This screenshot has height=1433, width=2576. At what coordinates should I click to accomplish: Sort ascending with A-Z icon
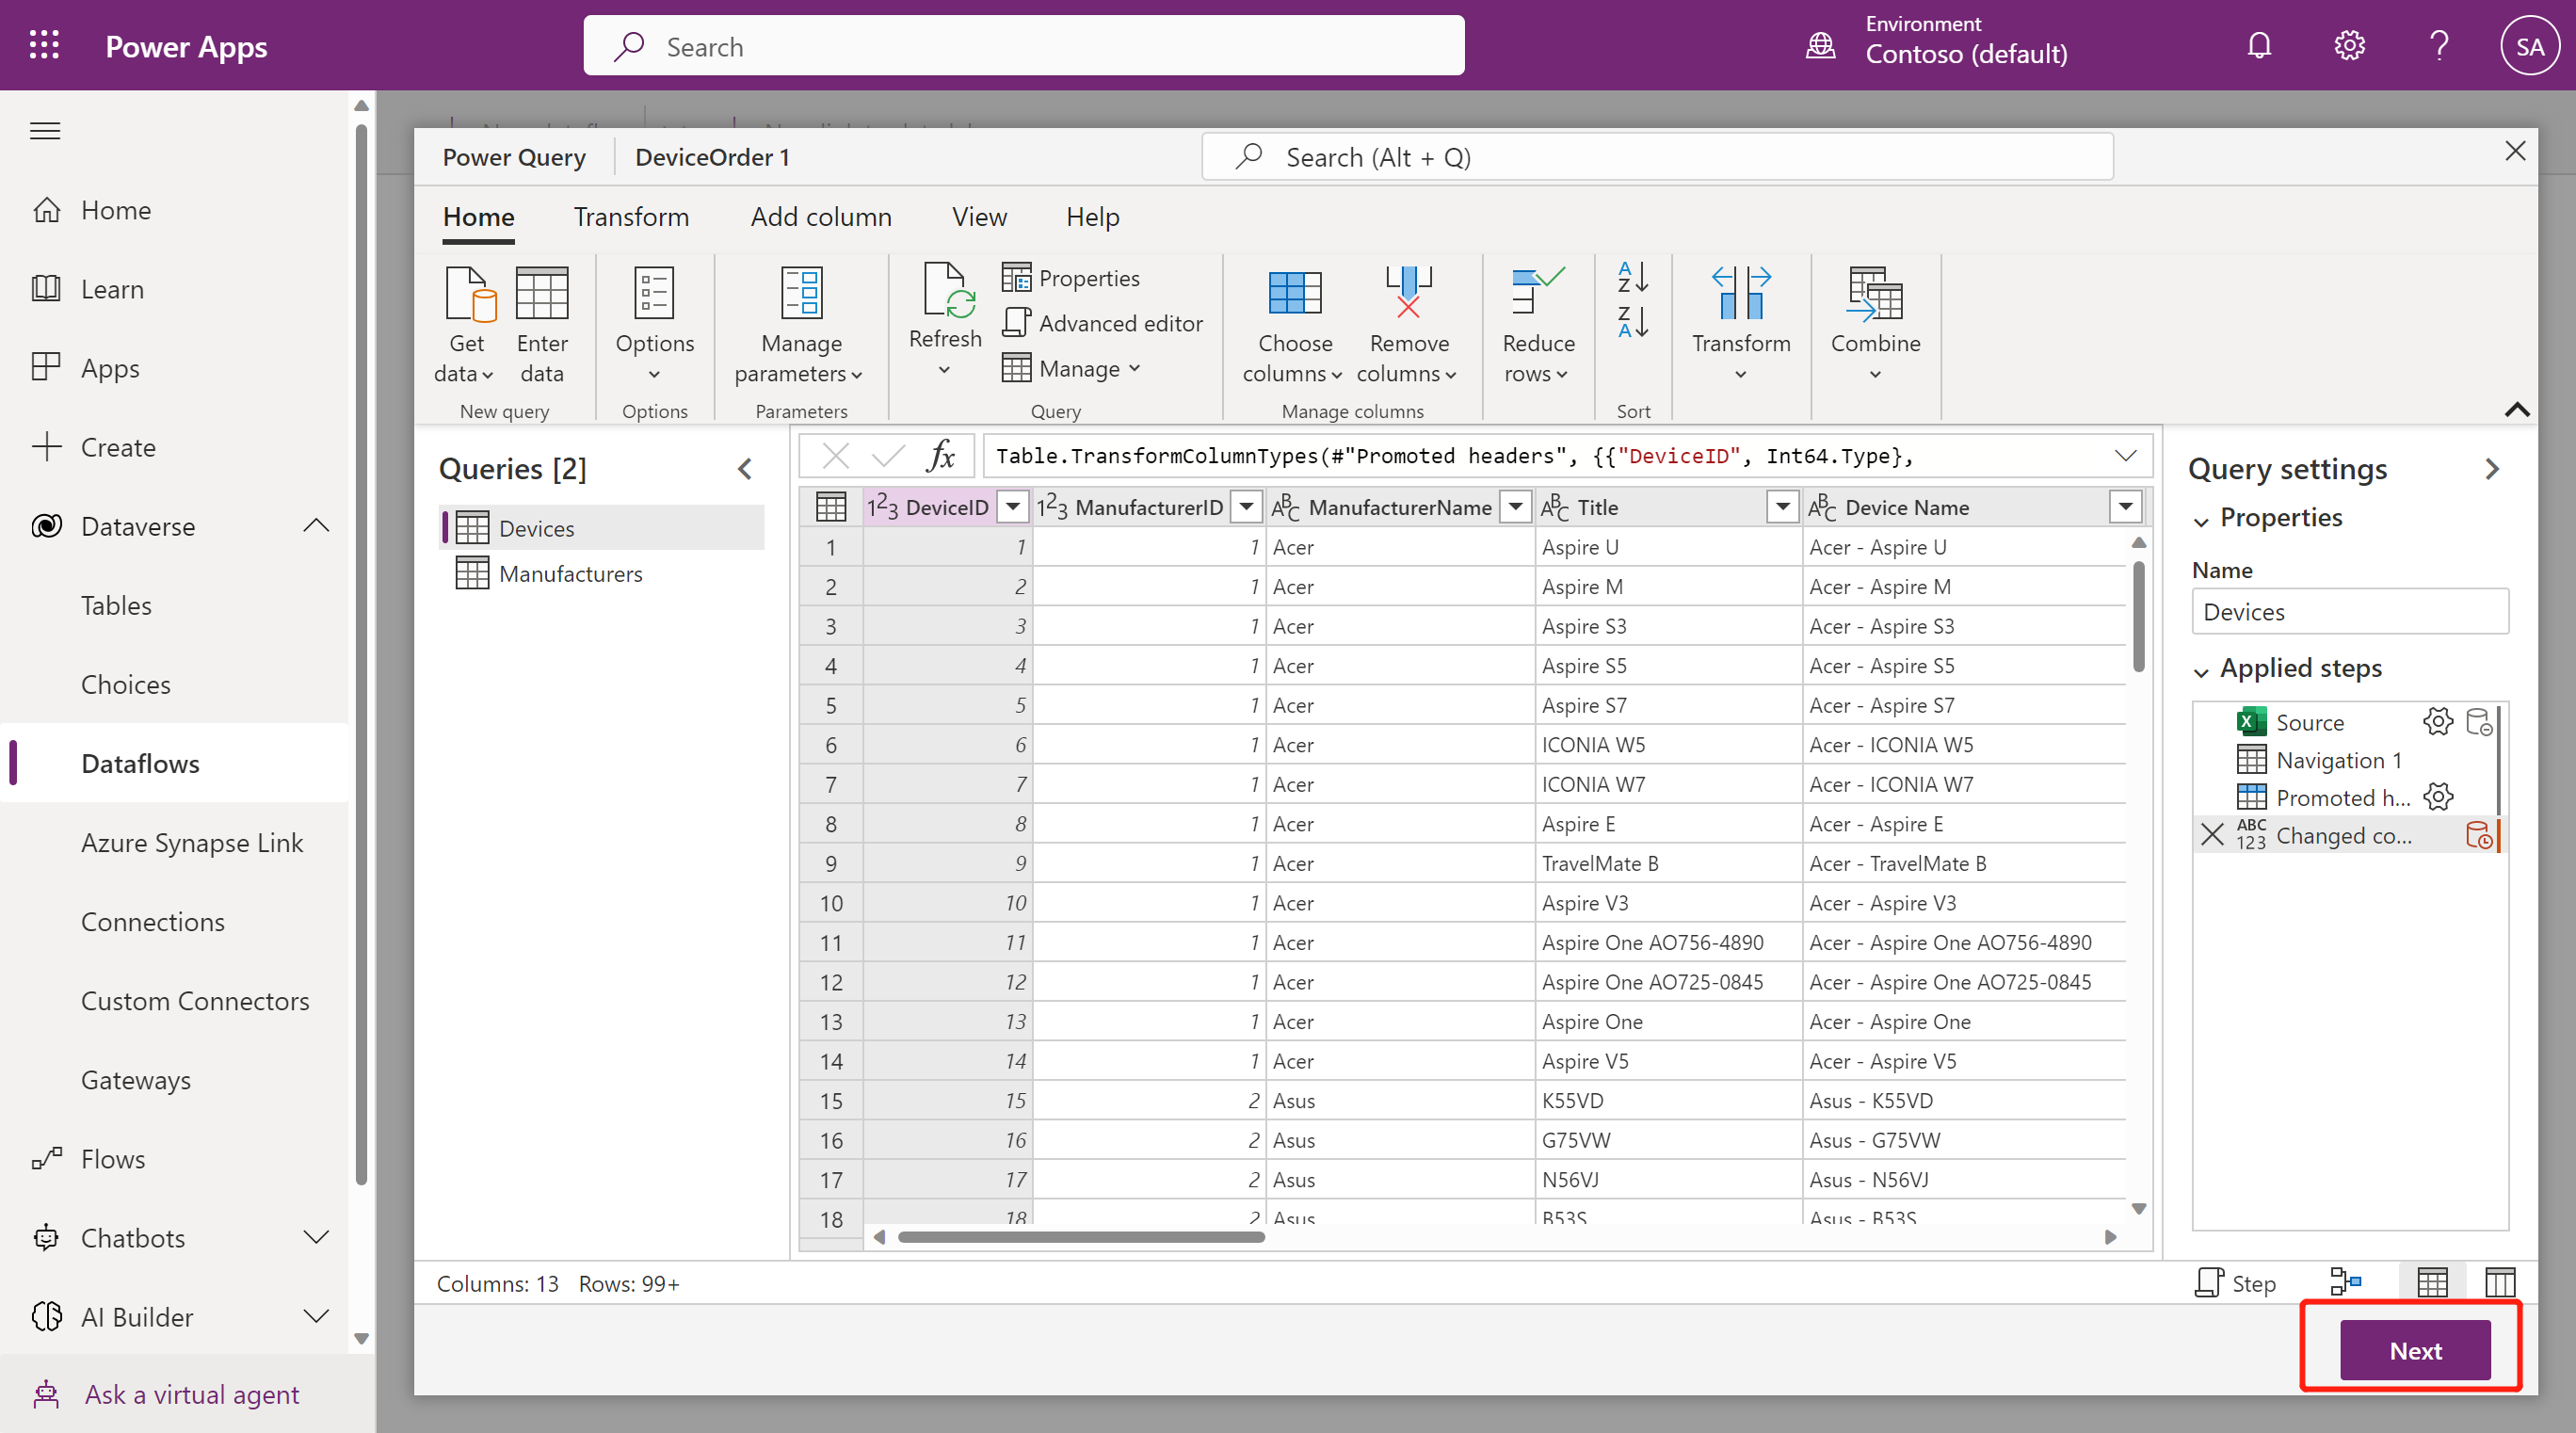(1632, 277)
